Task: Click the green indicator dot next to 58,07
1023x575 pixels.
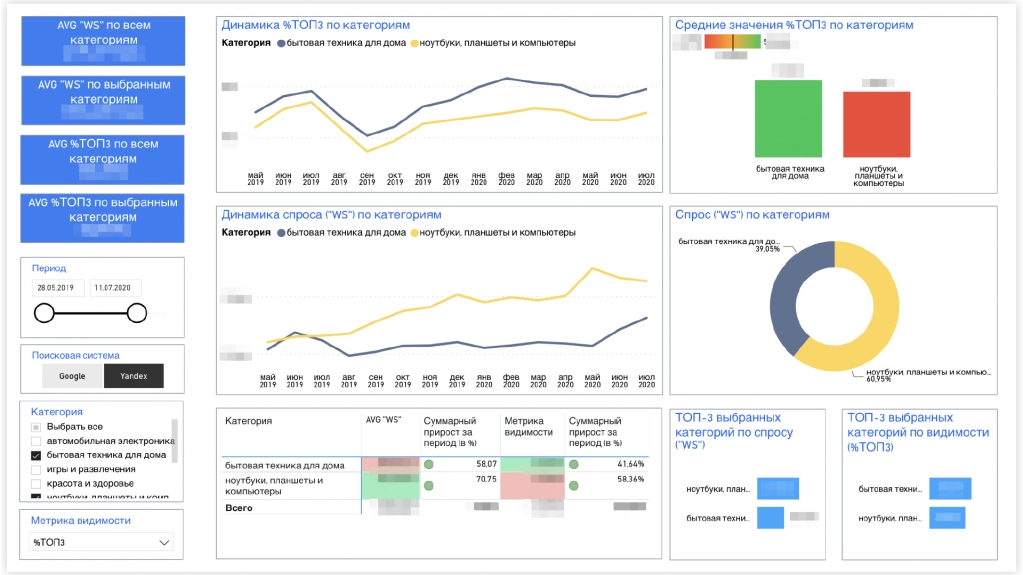Action: point(429,465)
